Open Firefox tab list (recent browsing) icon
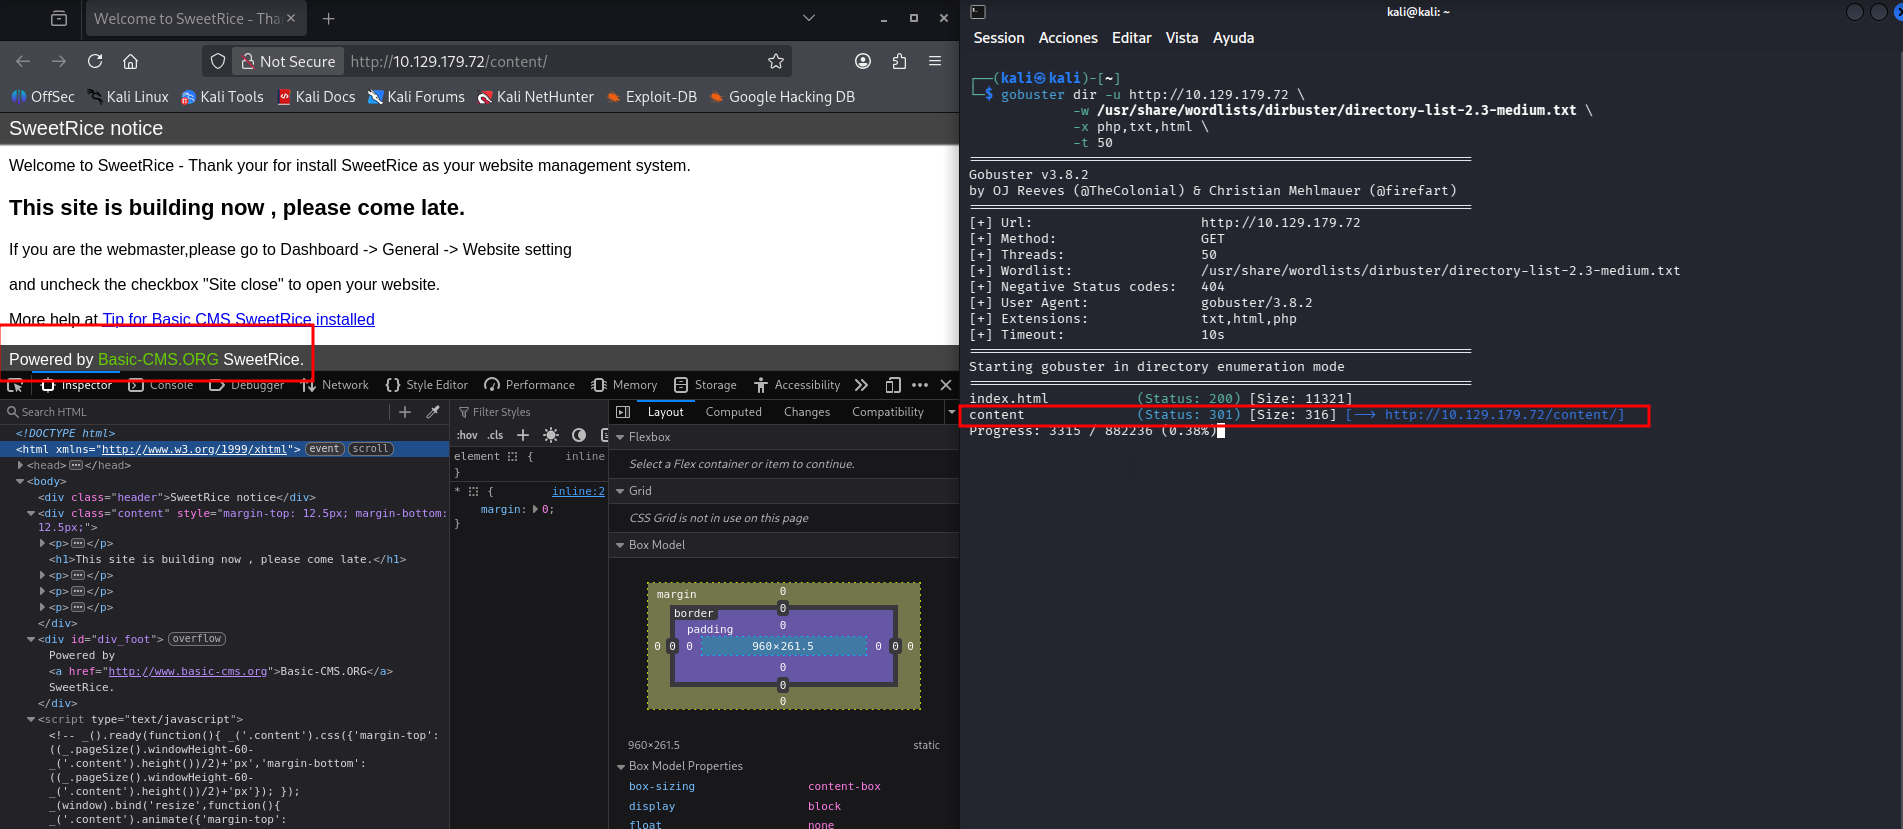The width and height of the screenshot is (1903, 829). click(59, 18)
